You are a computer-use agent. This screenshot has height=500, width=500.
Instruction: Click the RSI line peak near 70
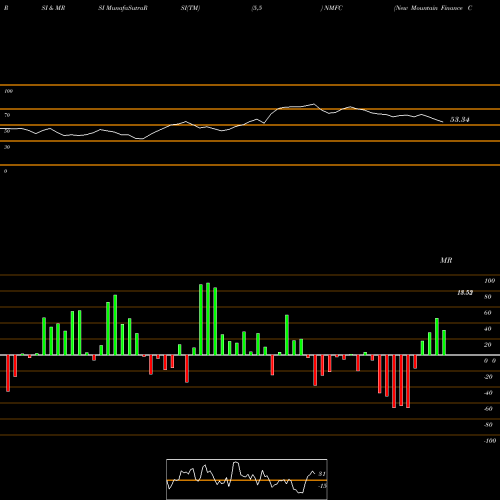313,104
